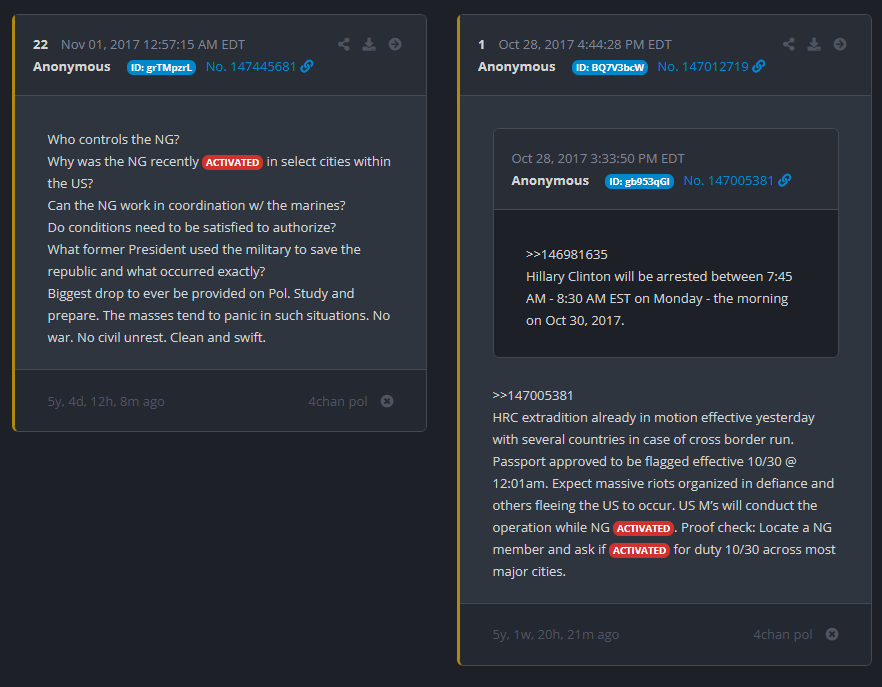The image size is (882, 687).
Task: Click share icon on post 1
Action: pyautogui.click(x=789, y=44)
